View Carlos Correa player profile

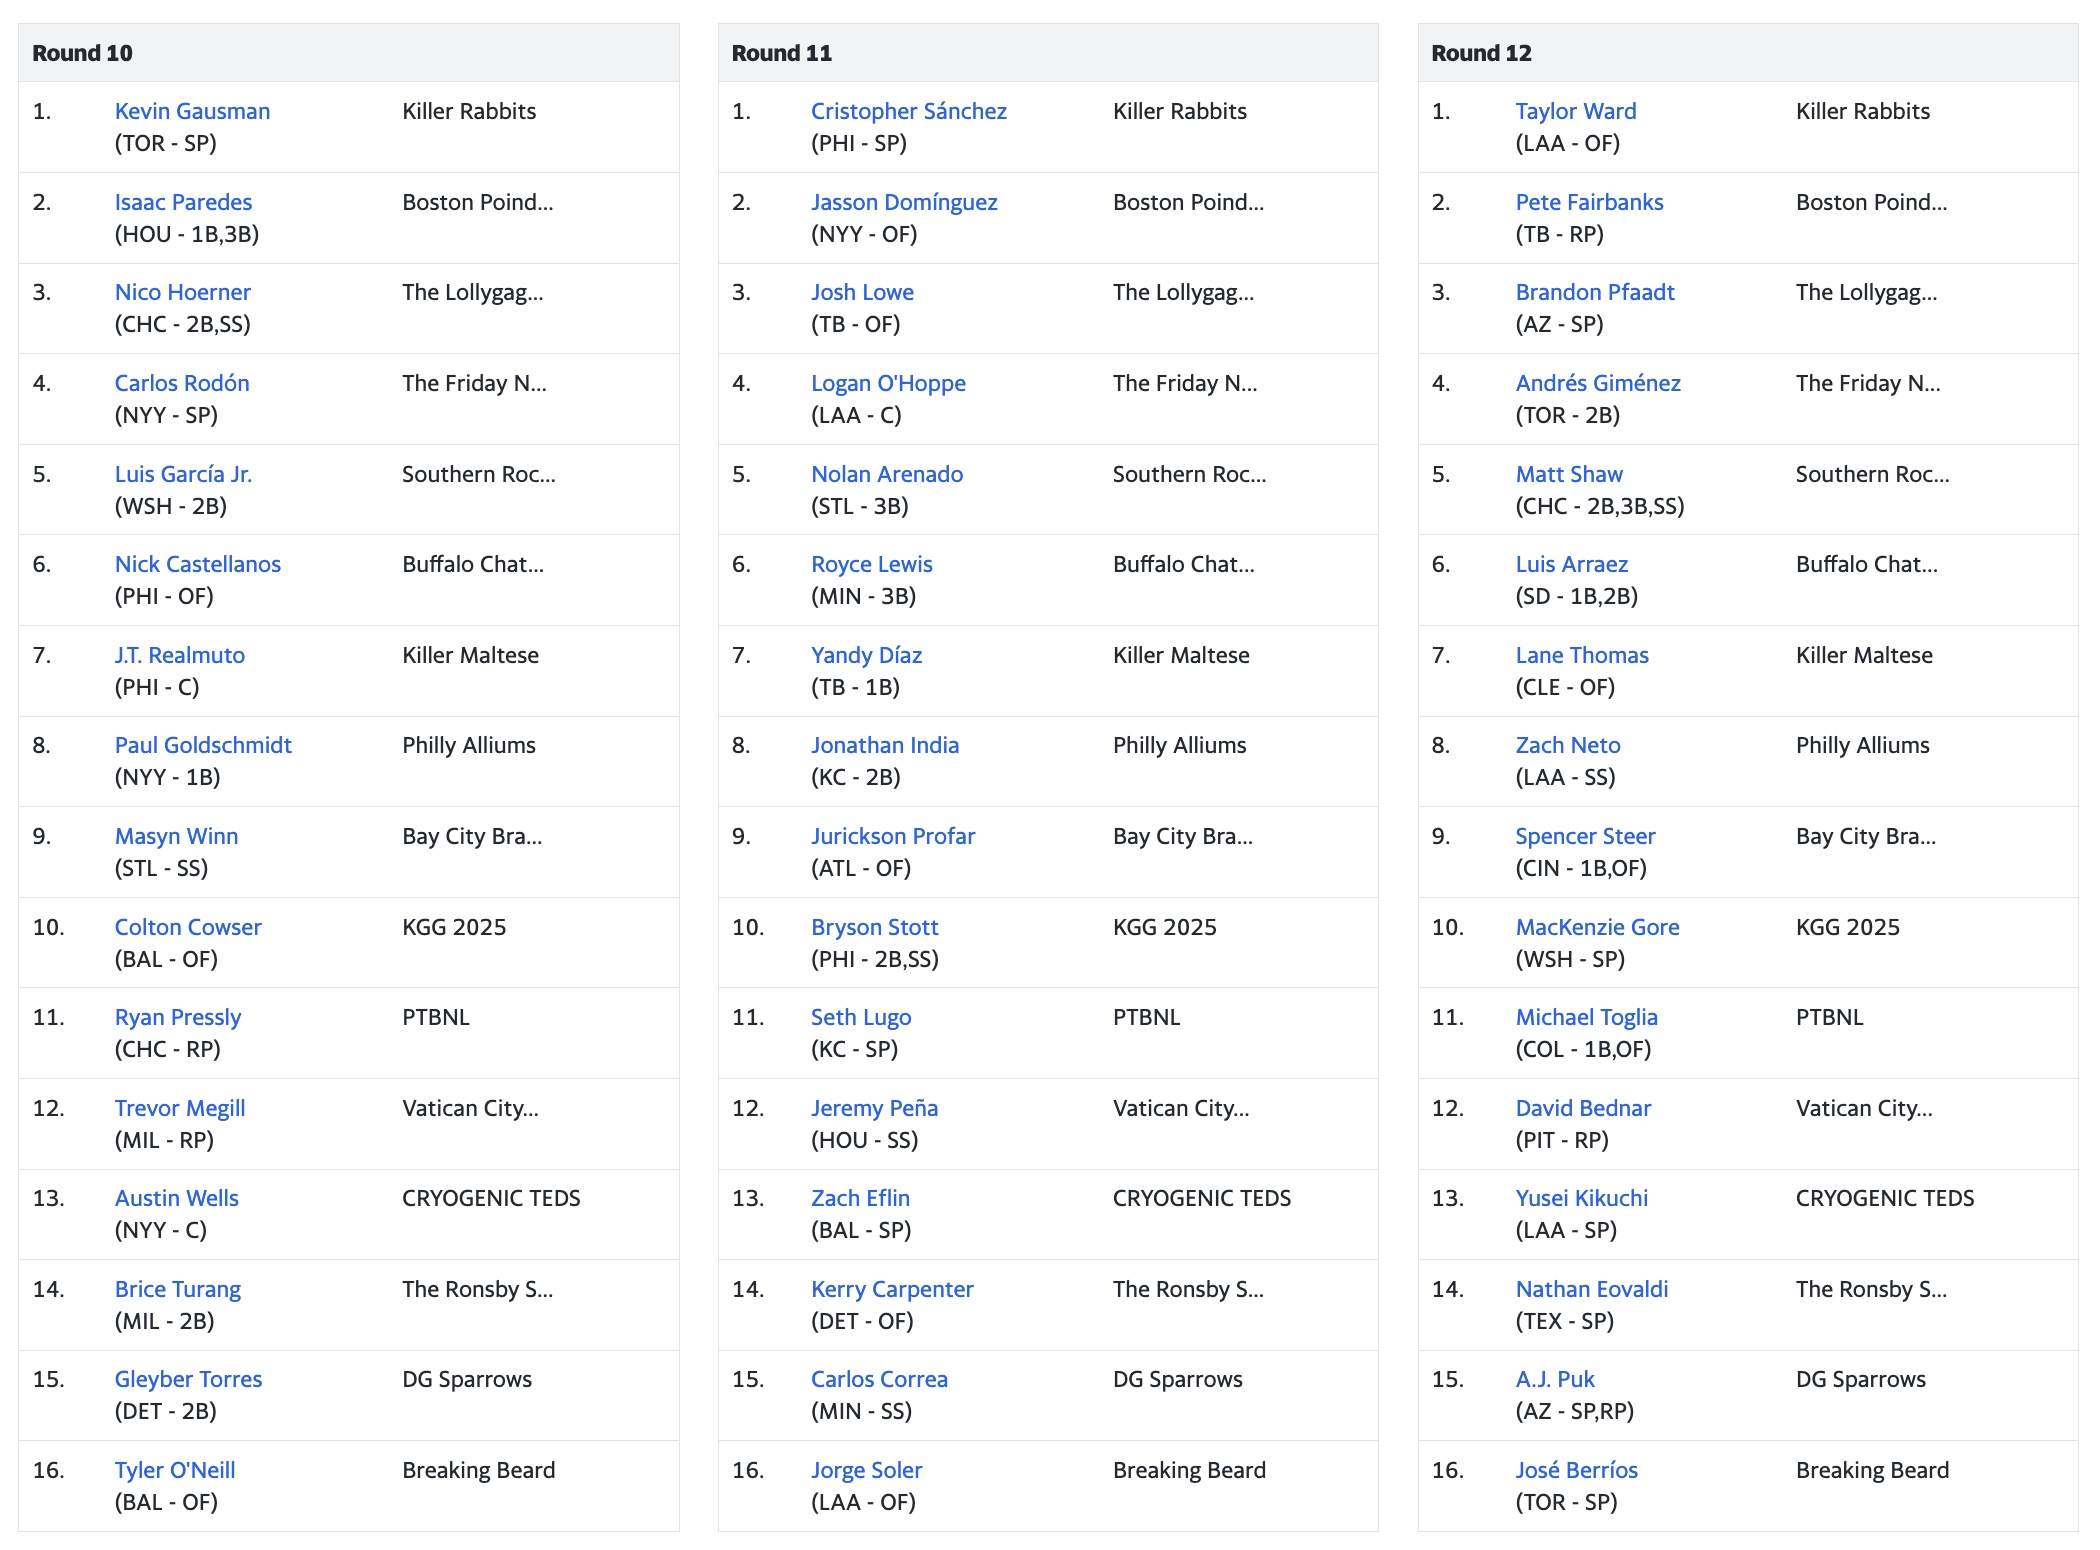(879, 1379)
